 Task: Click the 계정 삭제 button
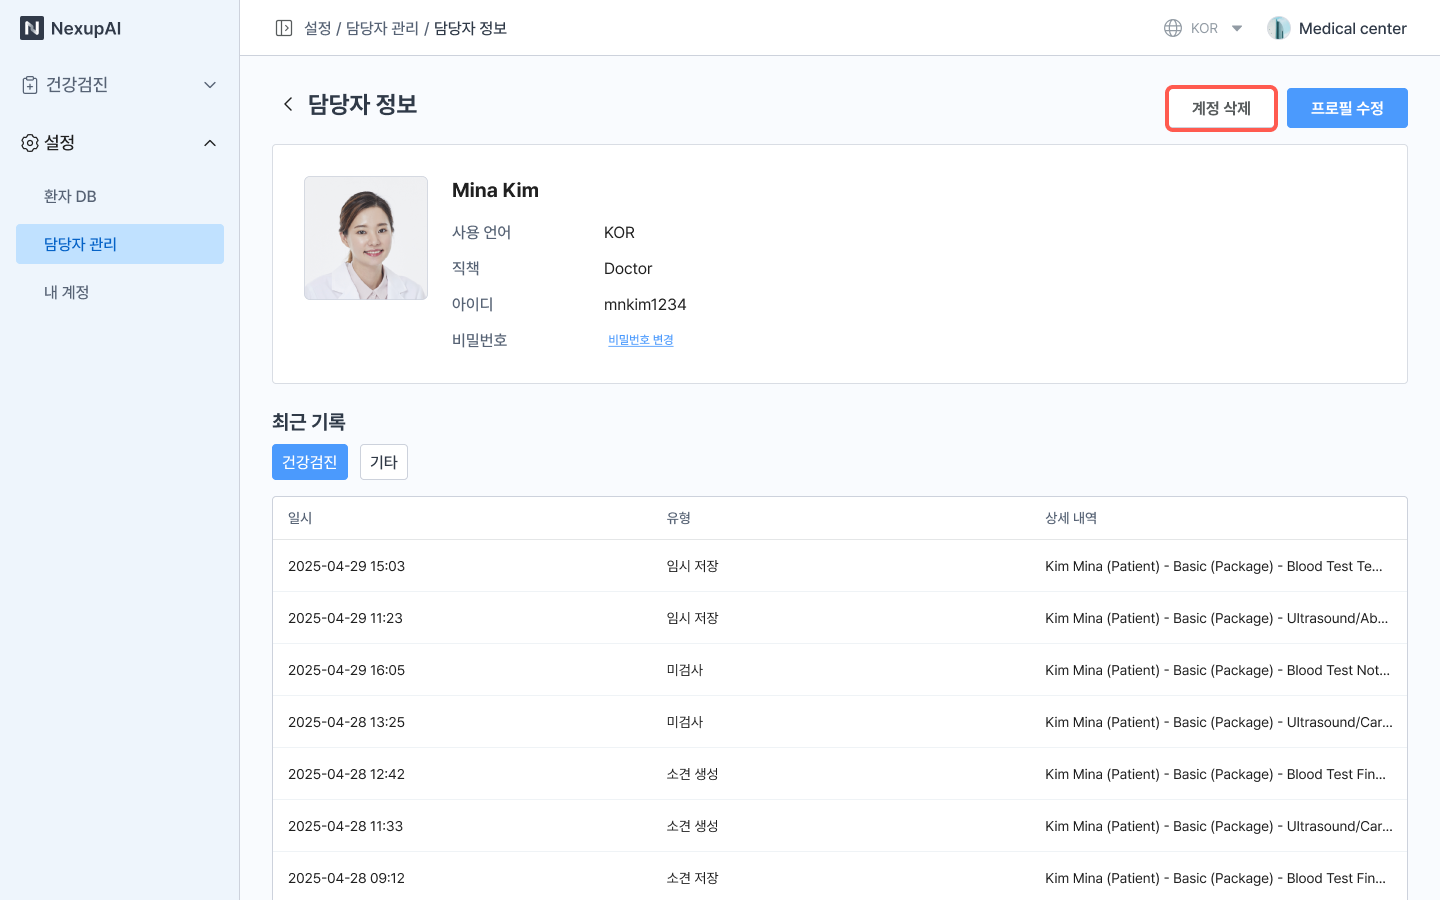[1221, 108]
